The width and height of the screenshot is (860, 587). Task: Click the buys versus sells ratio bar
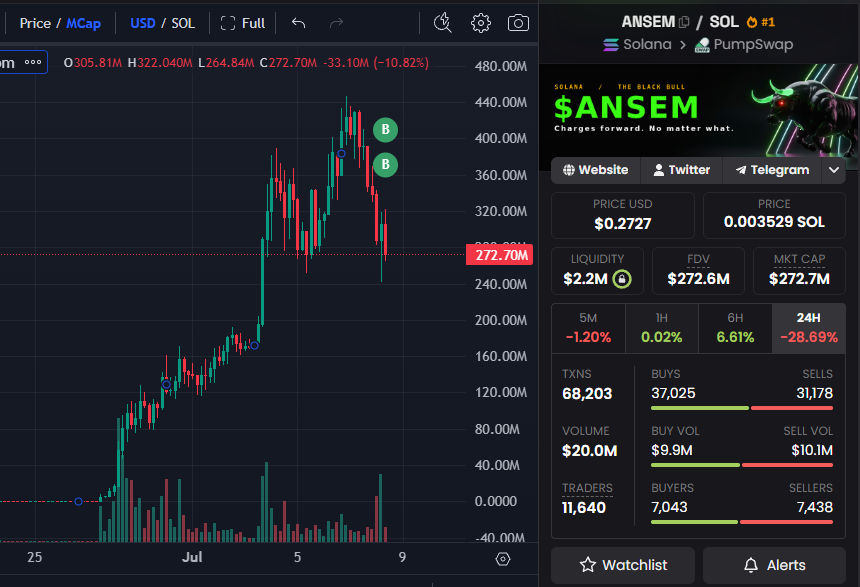click(742, 408)
